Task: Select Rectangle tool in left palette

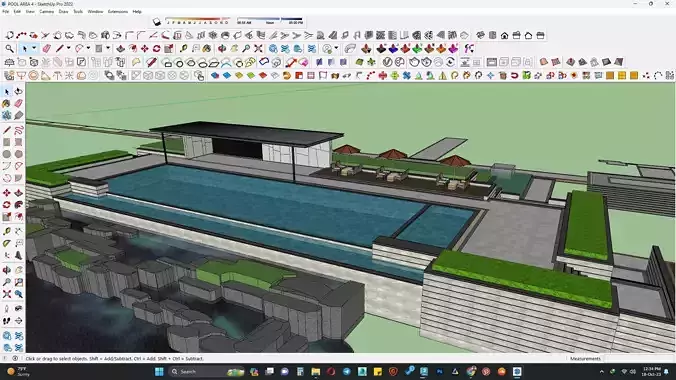Action: (6, 142)
